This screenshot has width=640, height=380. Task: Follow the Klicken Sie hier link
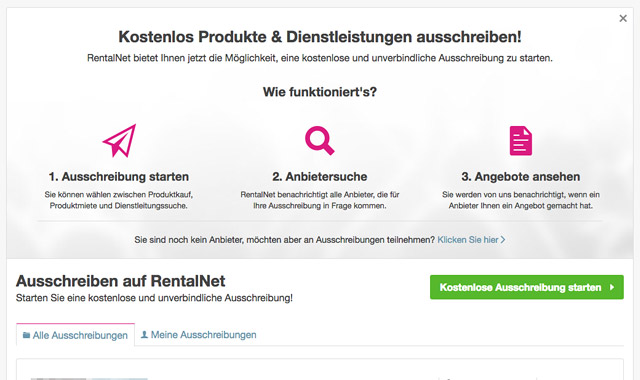[468, 240]
